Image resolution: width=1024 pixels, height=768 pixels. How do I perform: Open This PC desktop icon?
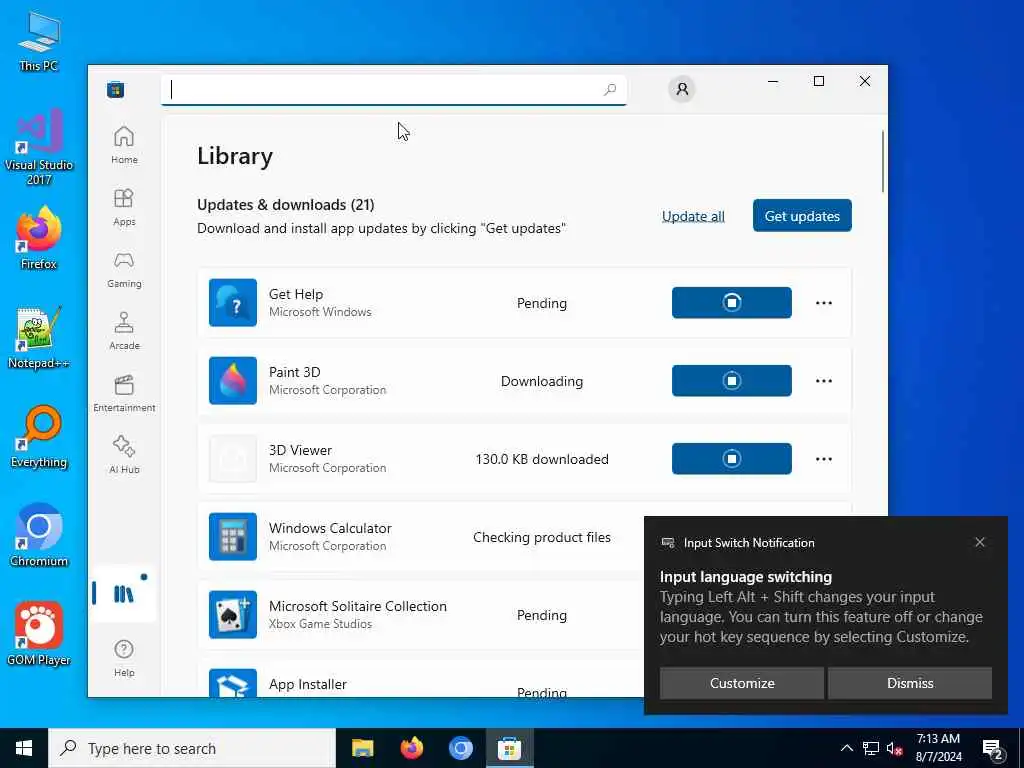pos(39,40)
